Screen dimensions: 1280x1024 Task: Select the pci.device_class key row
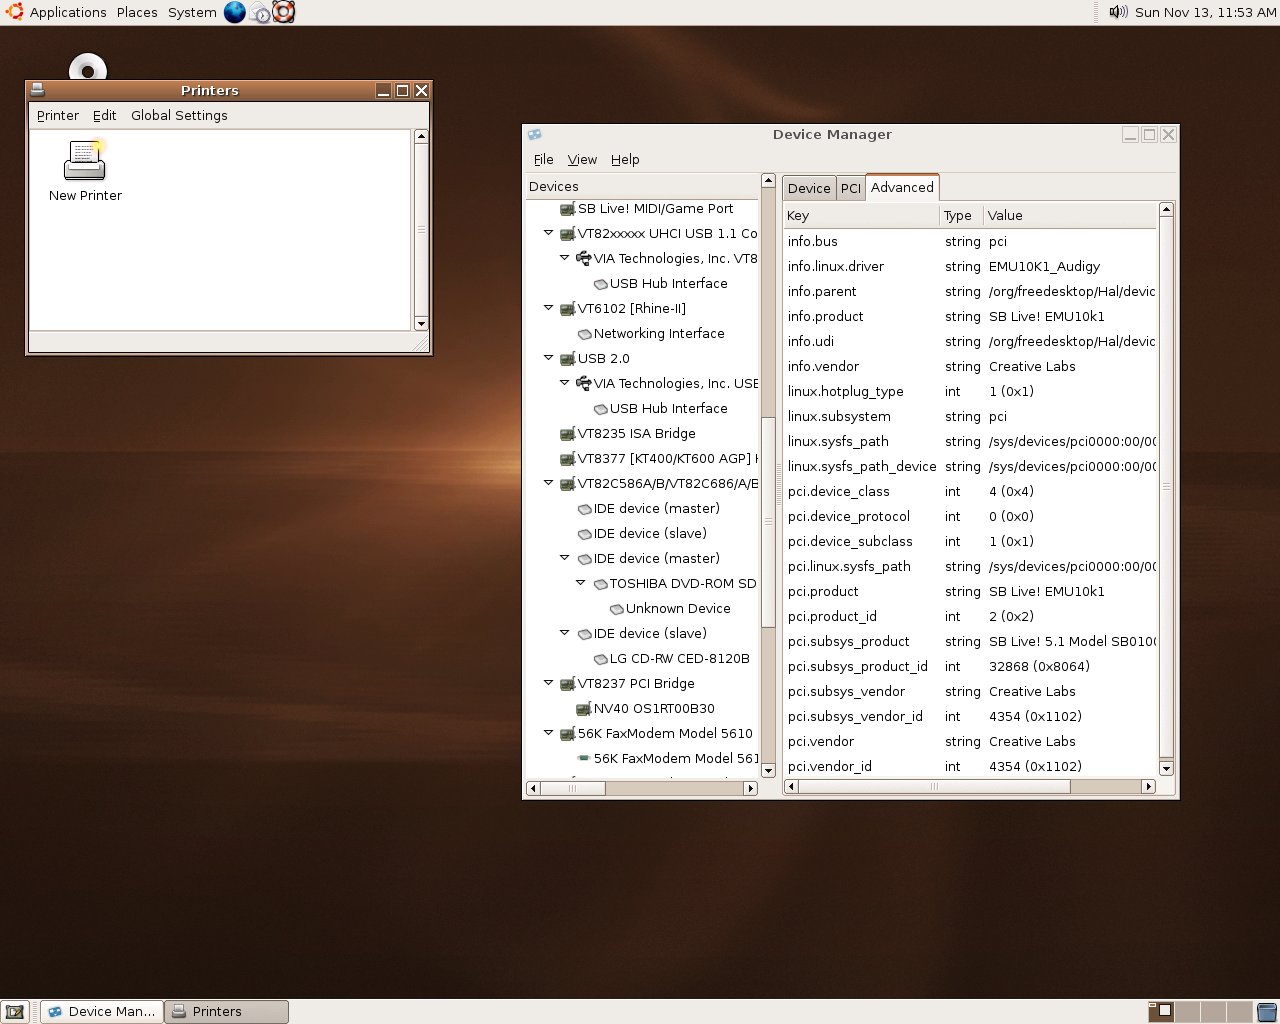coord(838,492)
